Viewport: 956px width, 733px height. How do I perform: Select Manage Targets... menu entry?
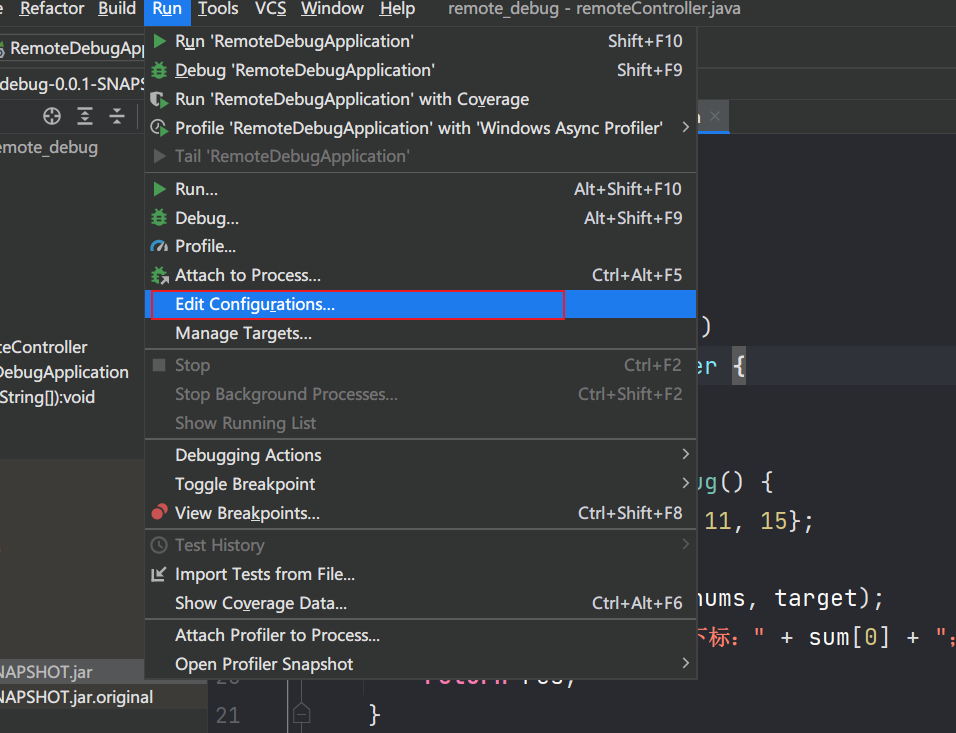coord(243,333)
